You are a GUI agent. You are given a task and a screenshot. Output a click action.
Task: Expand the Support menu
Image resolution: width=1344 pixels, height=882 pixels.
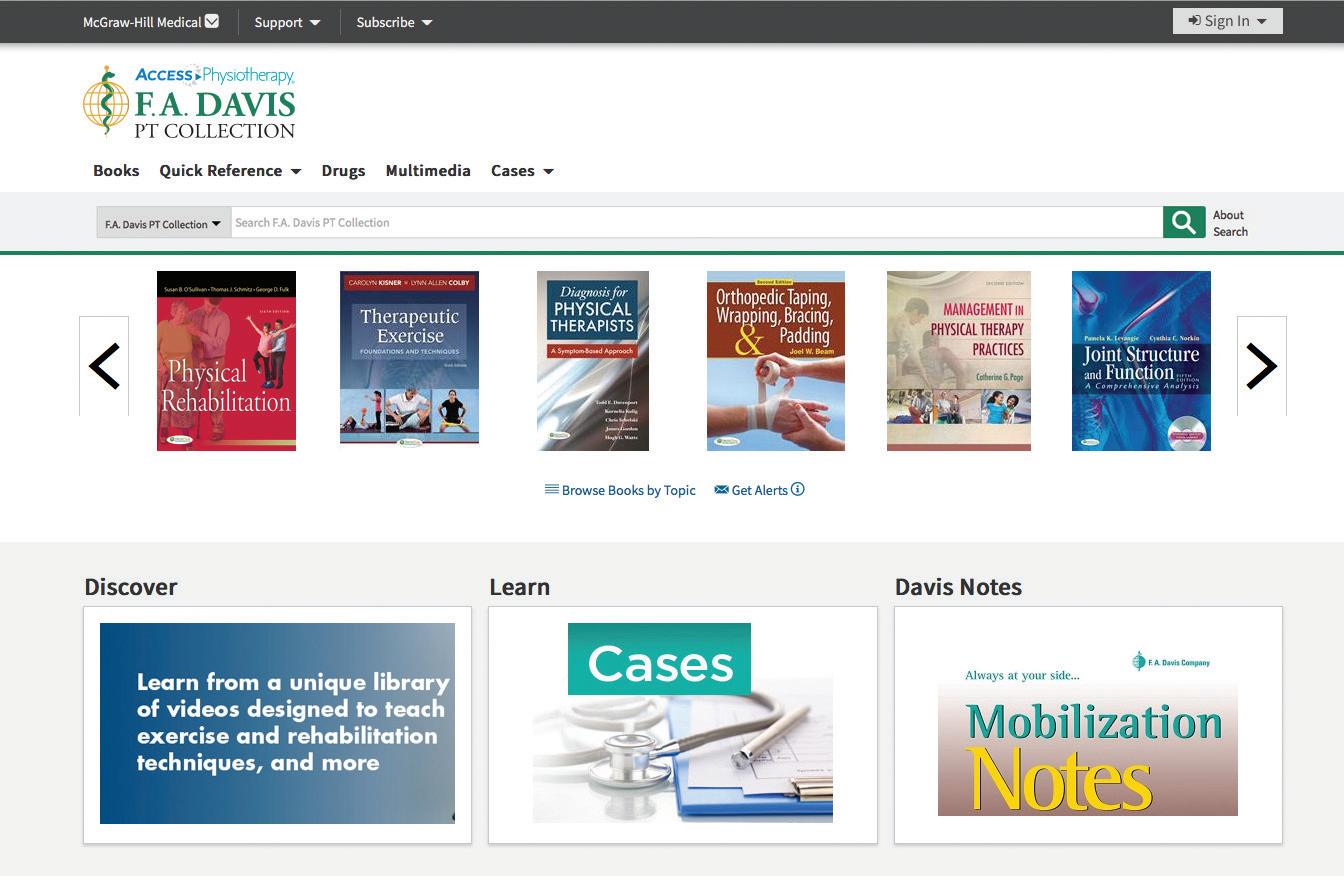coord(288,22)
